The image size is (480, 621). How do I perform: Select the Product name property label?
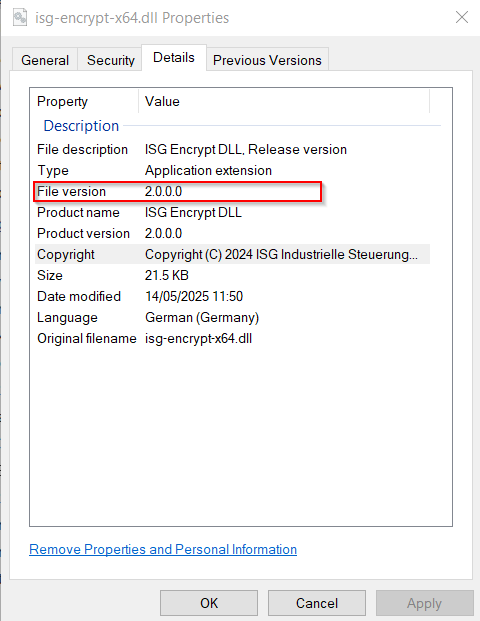coord(78,212)
